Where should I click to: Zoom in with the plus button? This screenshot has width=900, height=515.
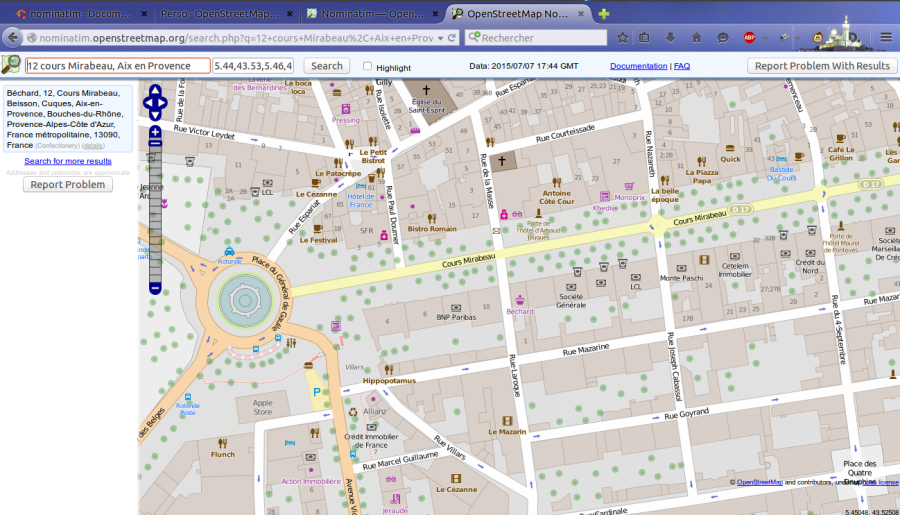[155, 133]
